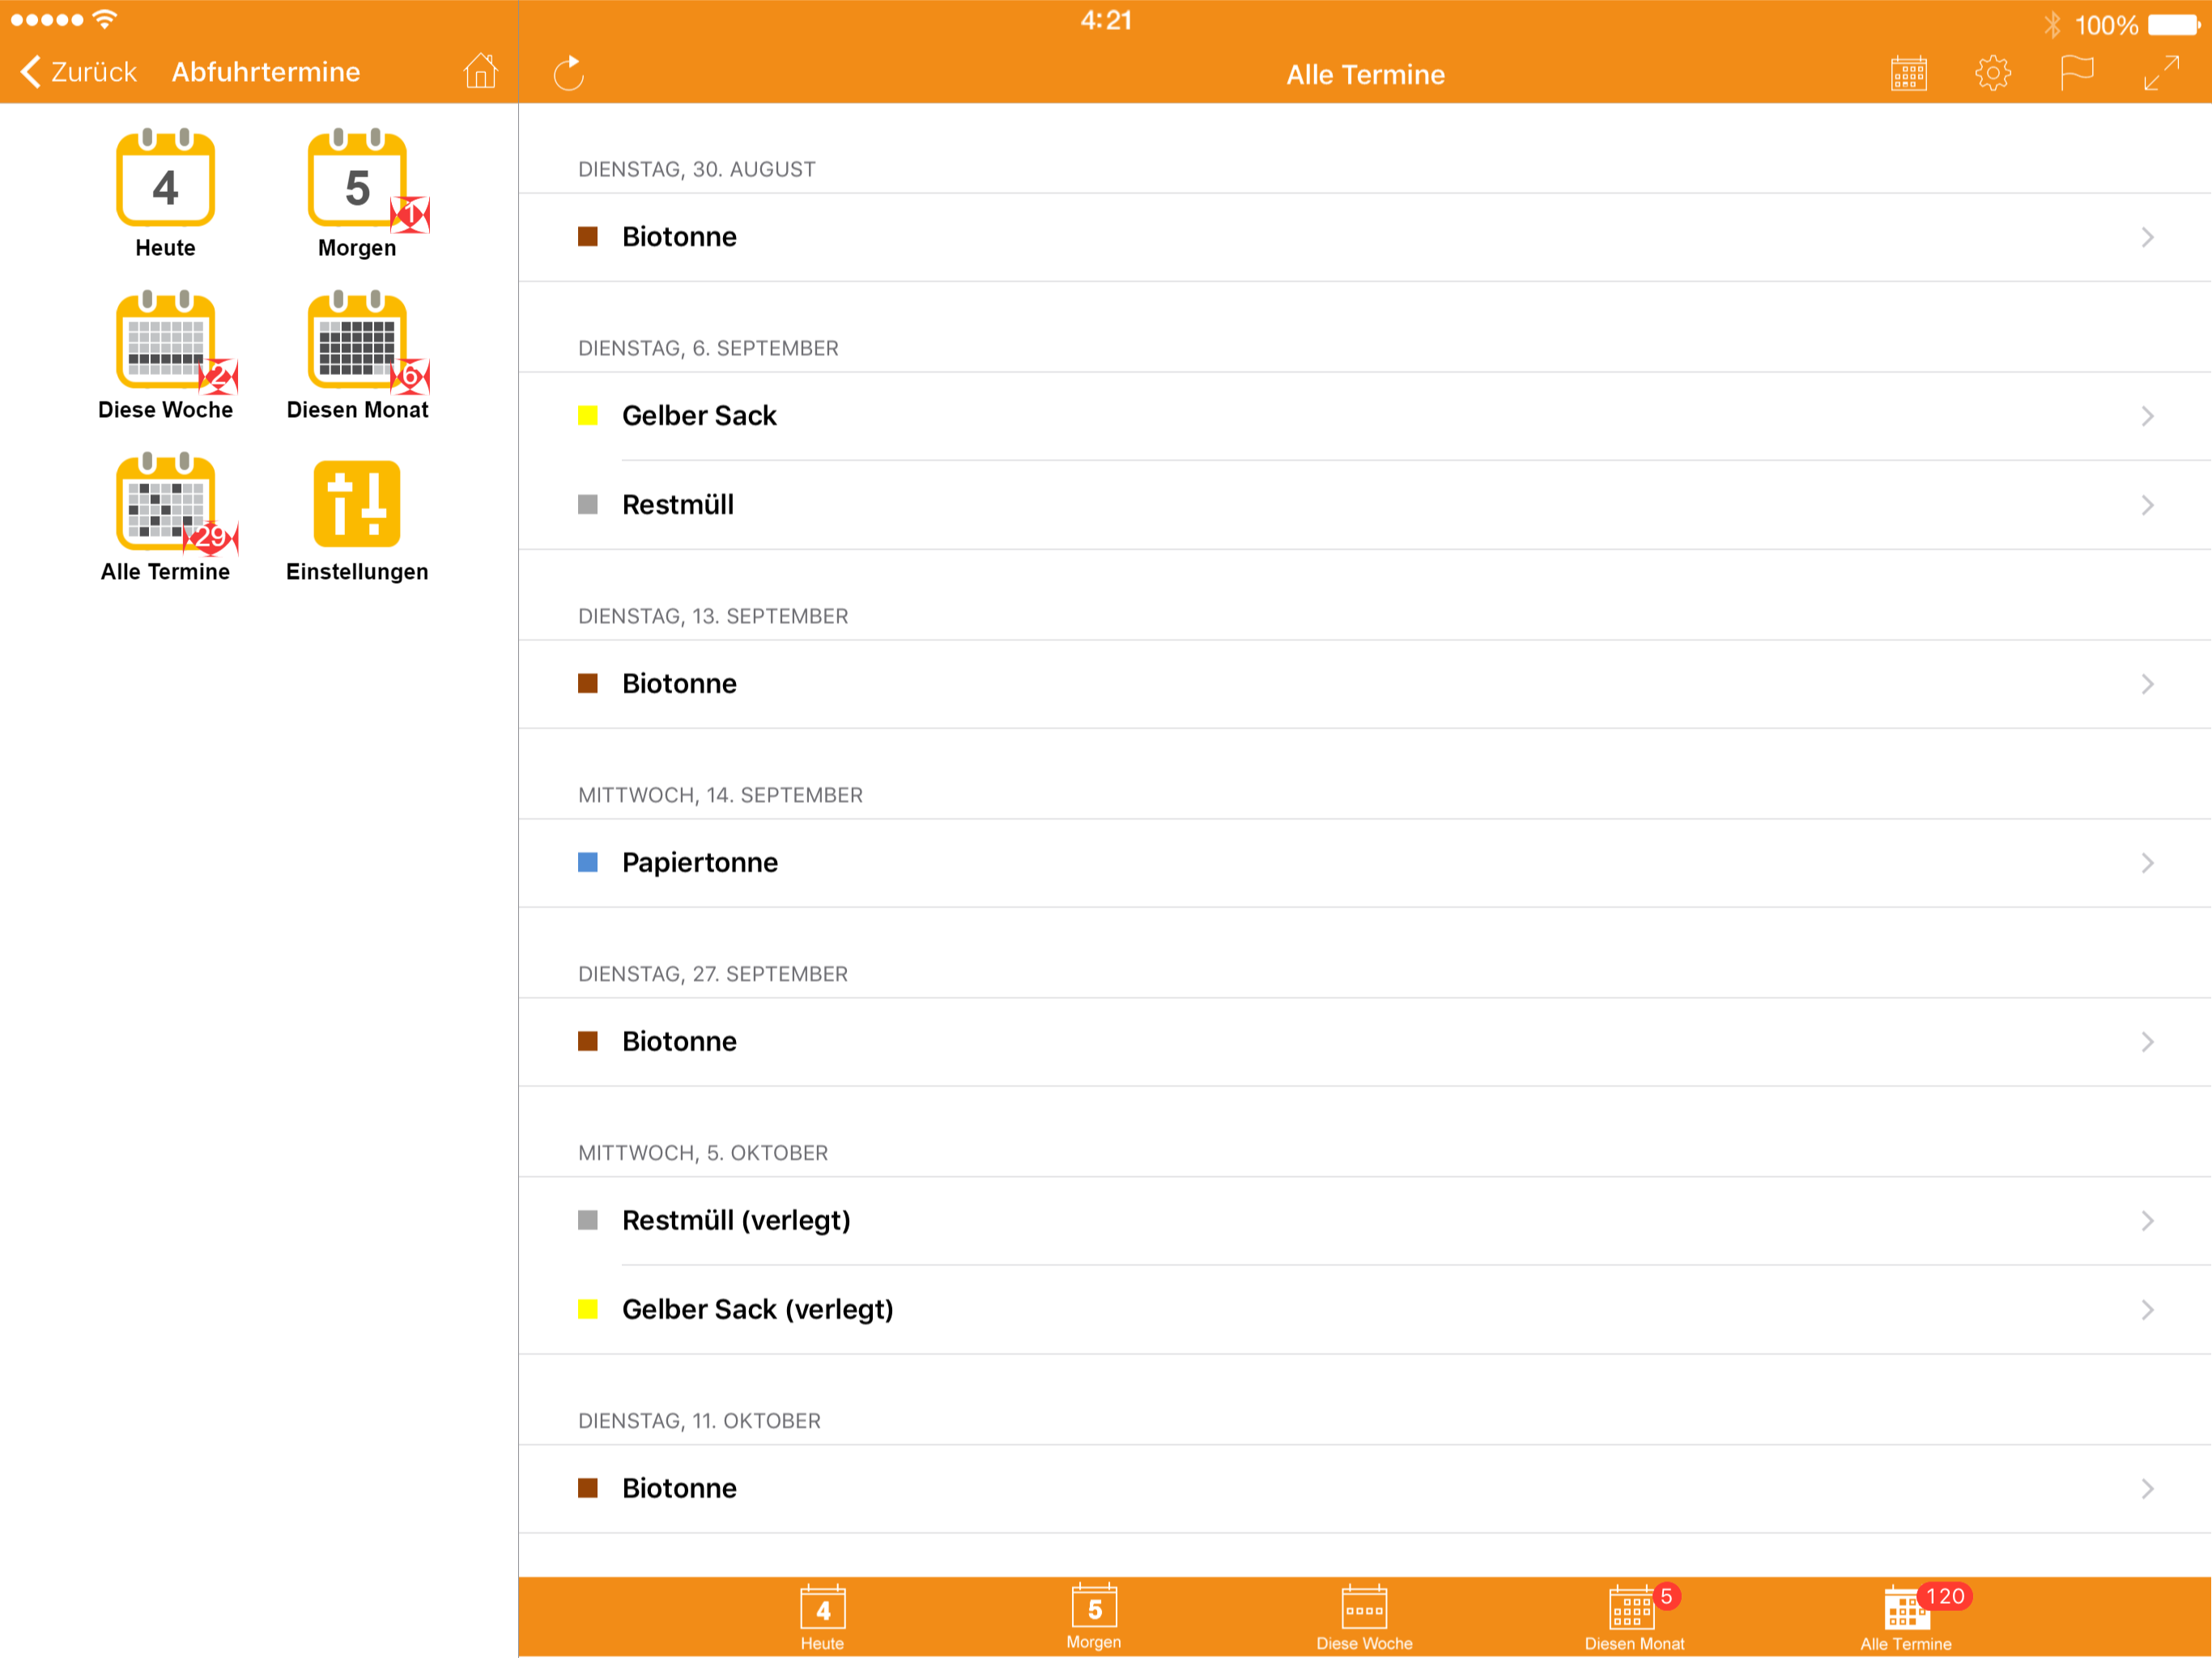
Task: Open the Morgen calendar icon in sidebar
Action: click(x=357, y=179)
